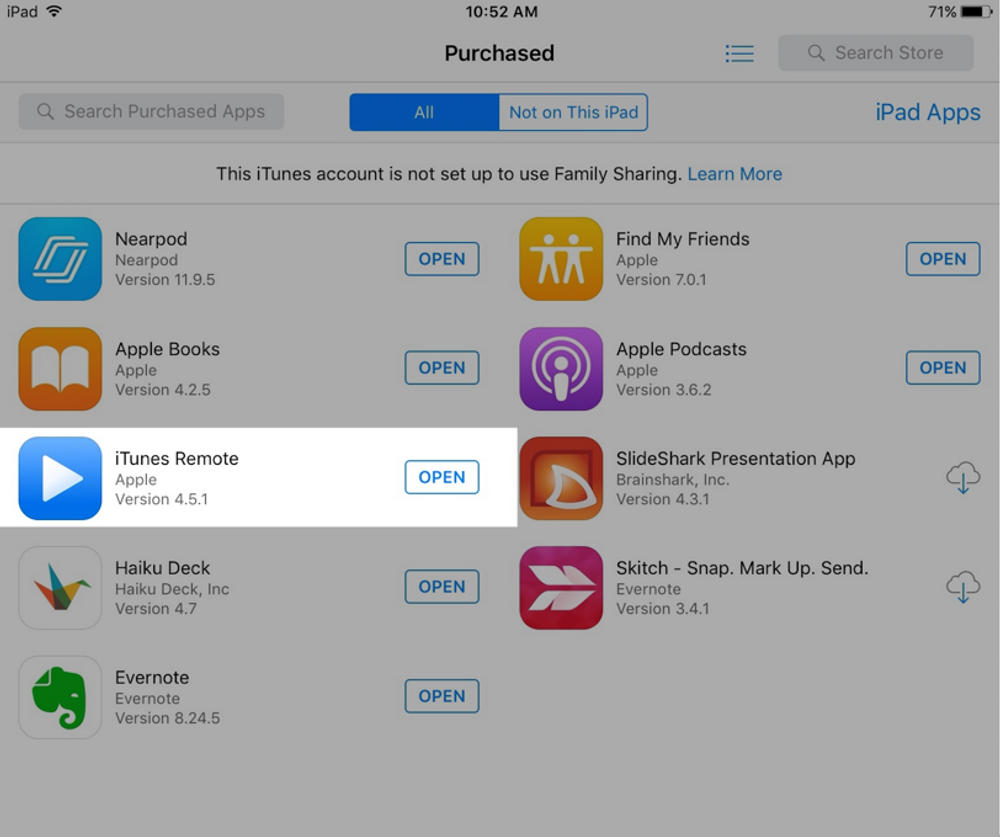Image resolution: width=1000 pixels, height=837 pixels.
Task: Tap the Find My Friends app icon
Action: [x=561, y=259]
